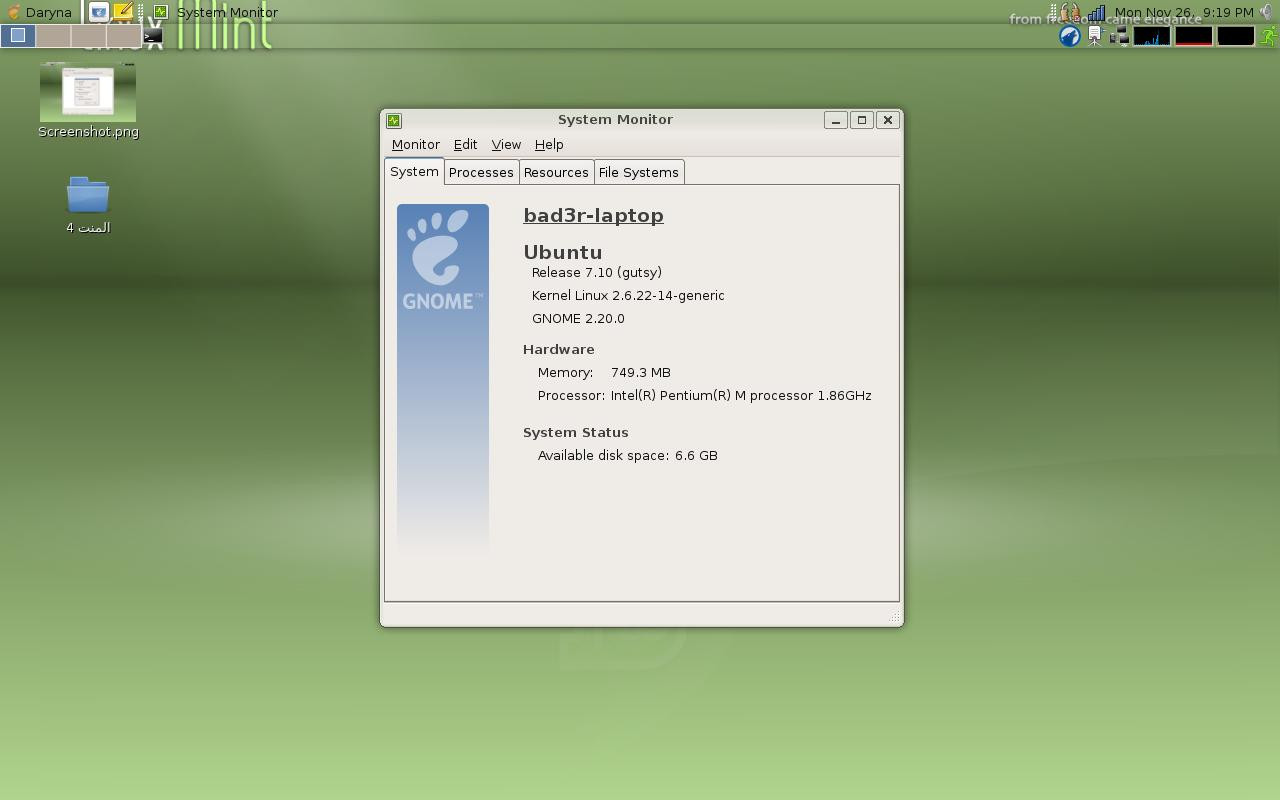Close the System Monitor window
The height and width of the screenshot is (800, 1280).
[x=888, y=120]
